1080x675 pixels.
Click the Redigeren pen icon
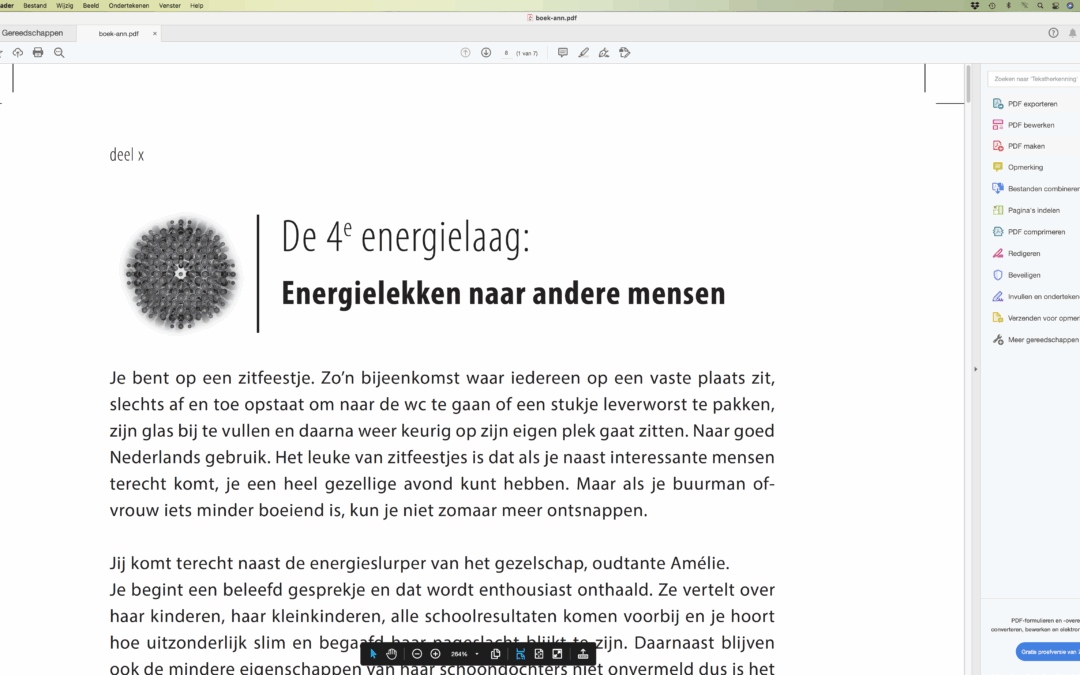(997, 253)
